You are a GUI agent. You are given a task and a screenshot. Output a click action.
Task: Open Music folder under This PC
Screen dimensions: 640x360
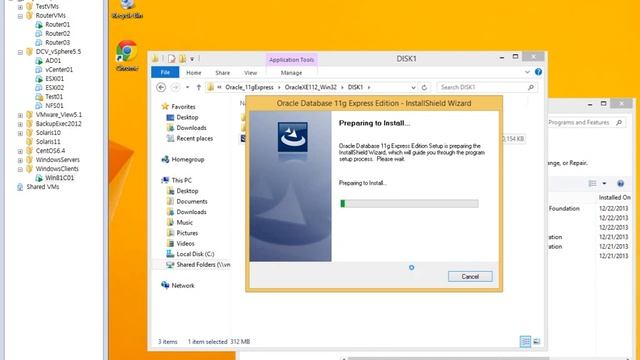184,222
